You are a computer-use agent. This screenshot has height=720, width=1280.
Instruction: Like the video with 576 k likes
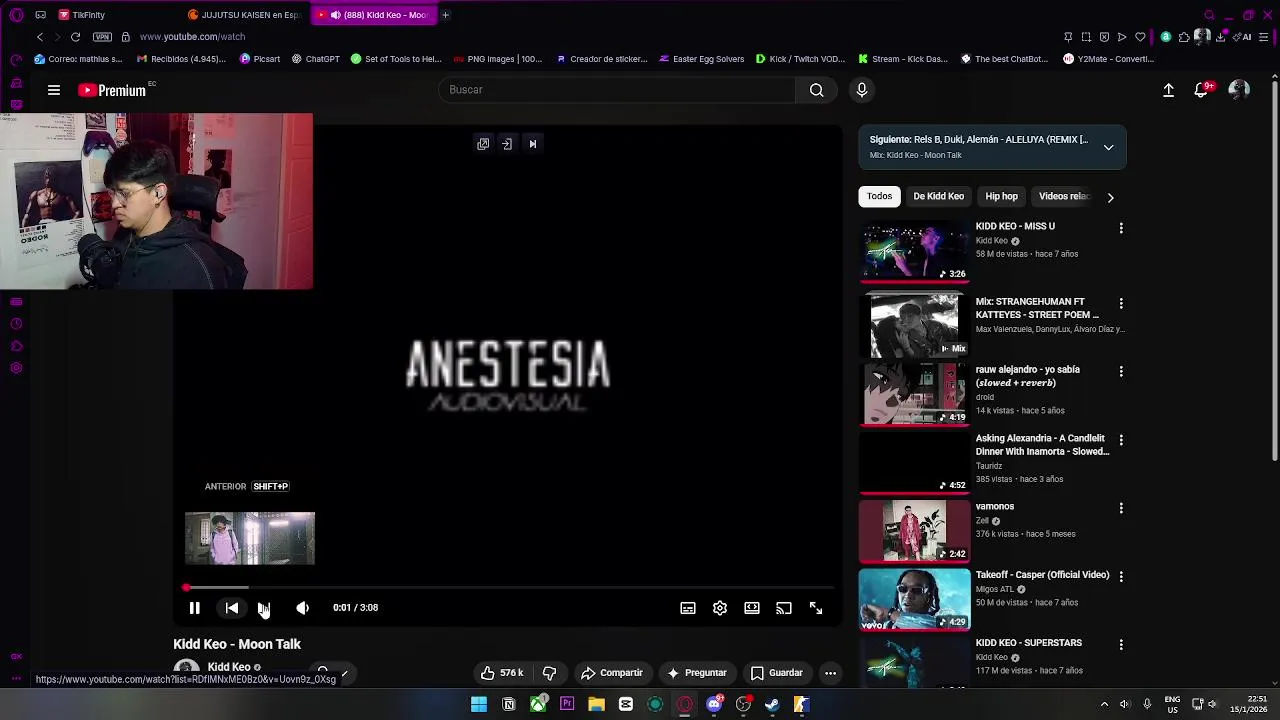click(502, 673)
